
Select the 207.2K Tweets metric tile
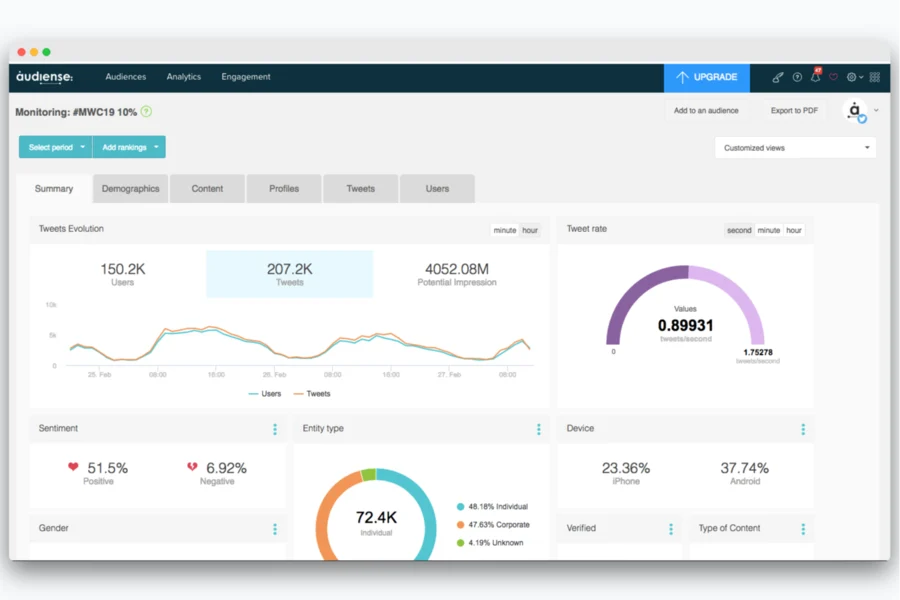coord(289,274)
